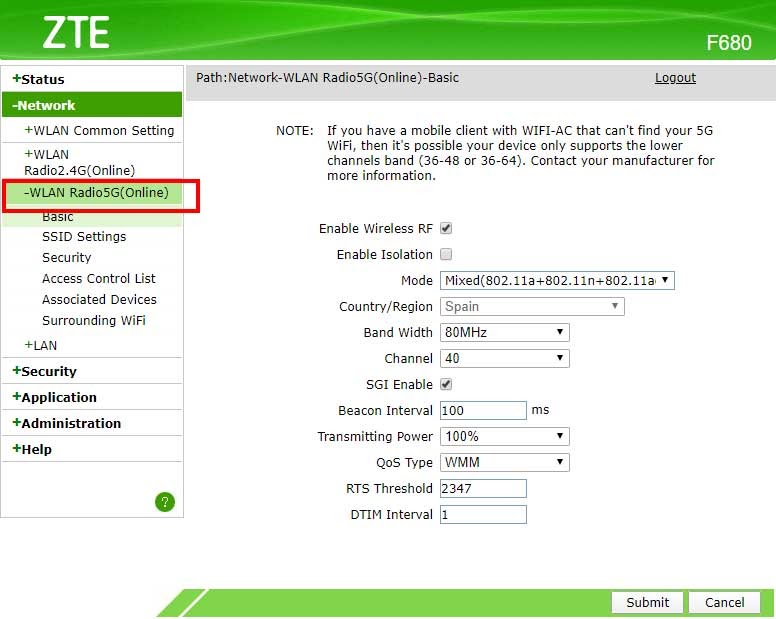The height and width of the screenshot is (619, 776).
Task: Expand WLAN Common Setting
Action: tap(99, 131)
